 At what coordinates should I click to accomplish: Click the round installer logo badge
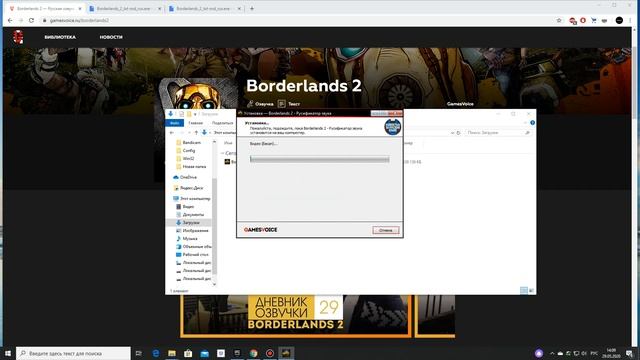coord(393,127)
